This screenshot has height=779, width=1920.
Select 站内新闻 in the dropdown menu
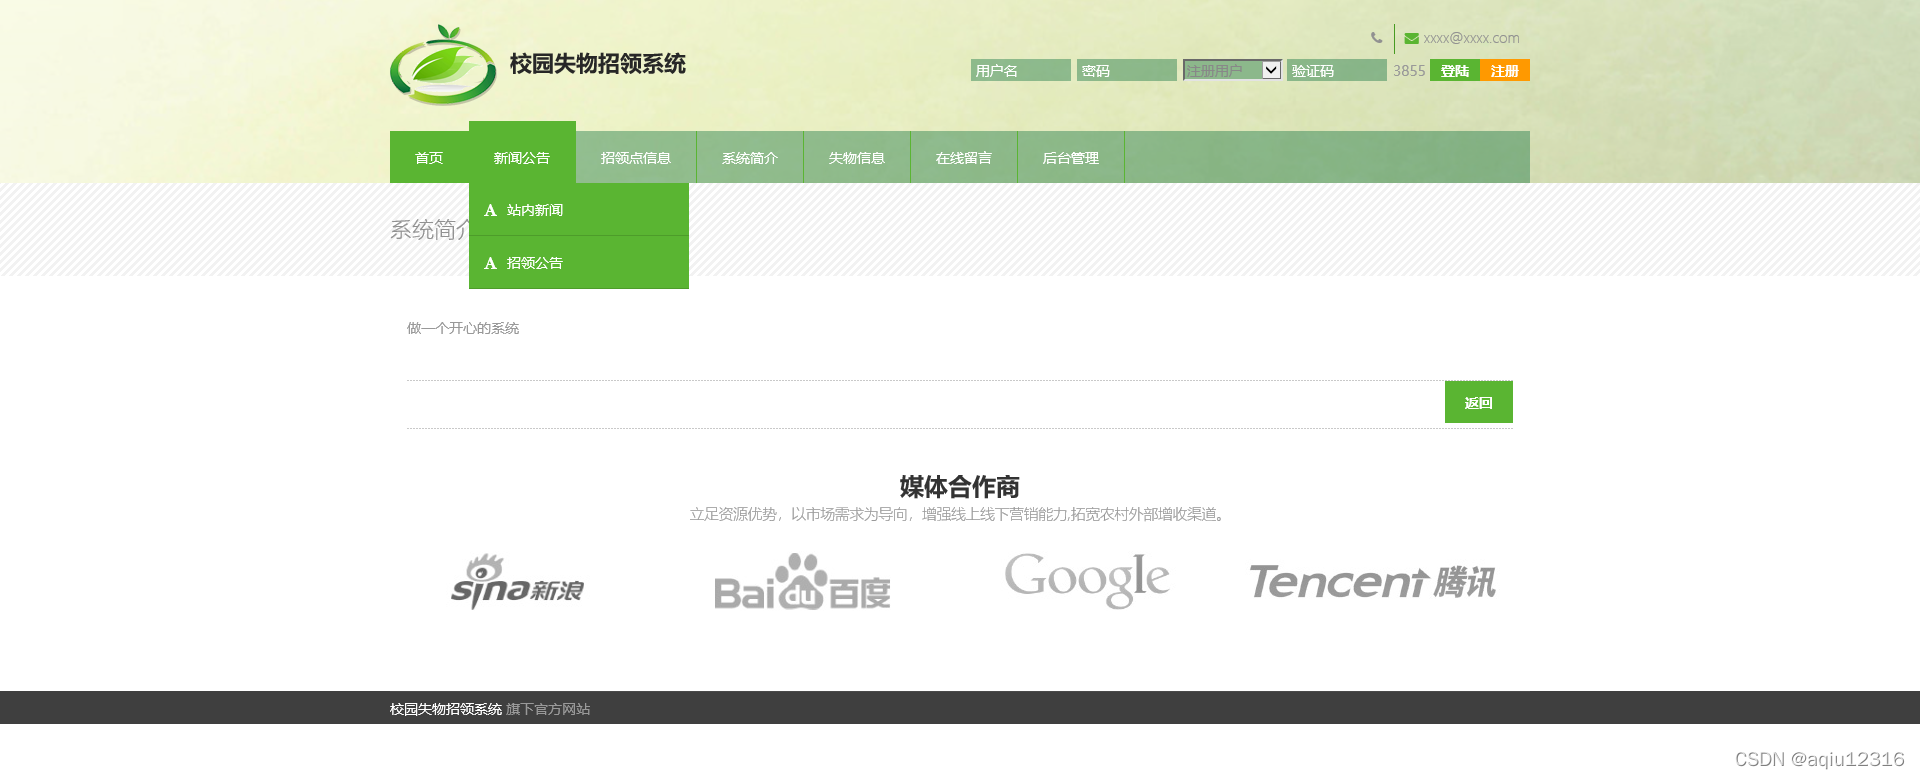tap(579, 210)
